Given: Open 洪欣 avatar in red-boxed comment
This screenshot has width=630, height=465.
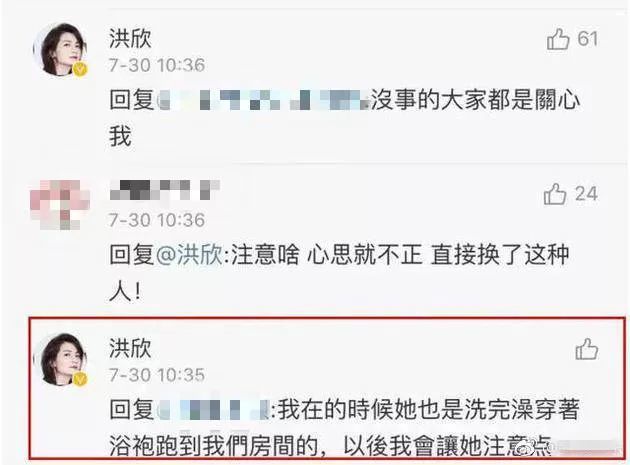Looking at the screenshot, I should (x=60, y=360).
